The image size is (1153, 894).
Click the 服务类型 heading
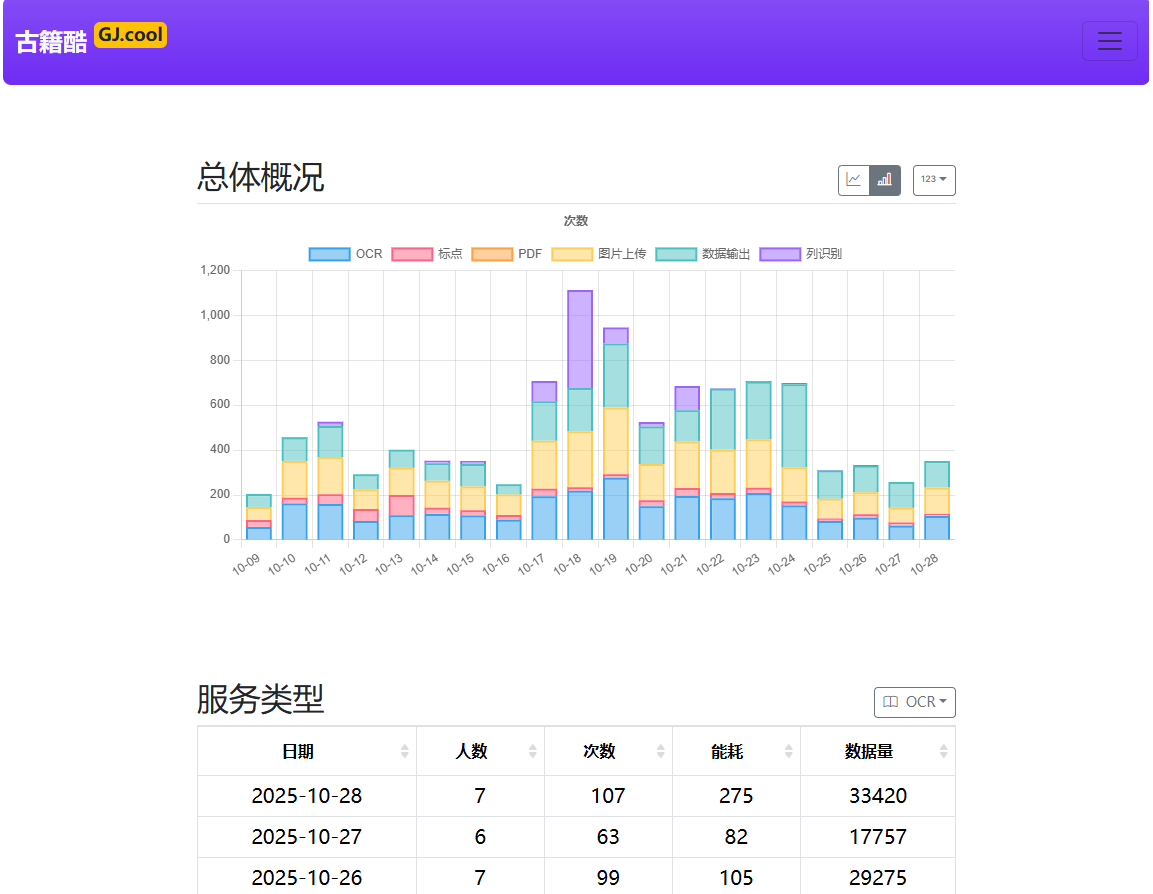[260, 699]
